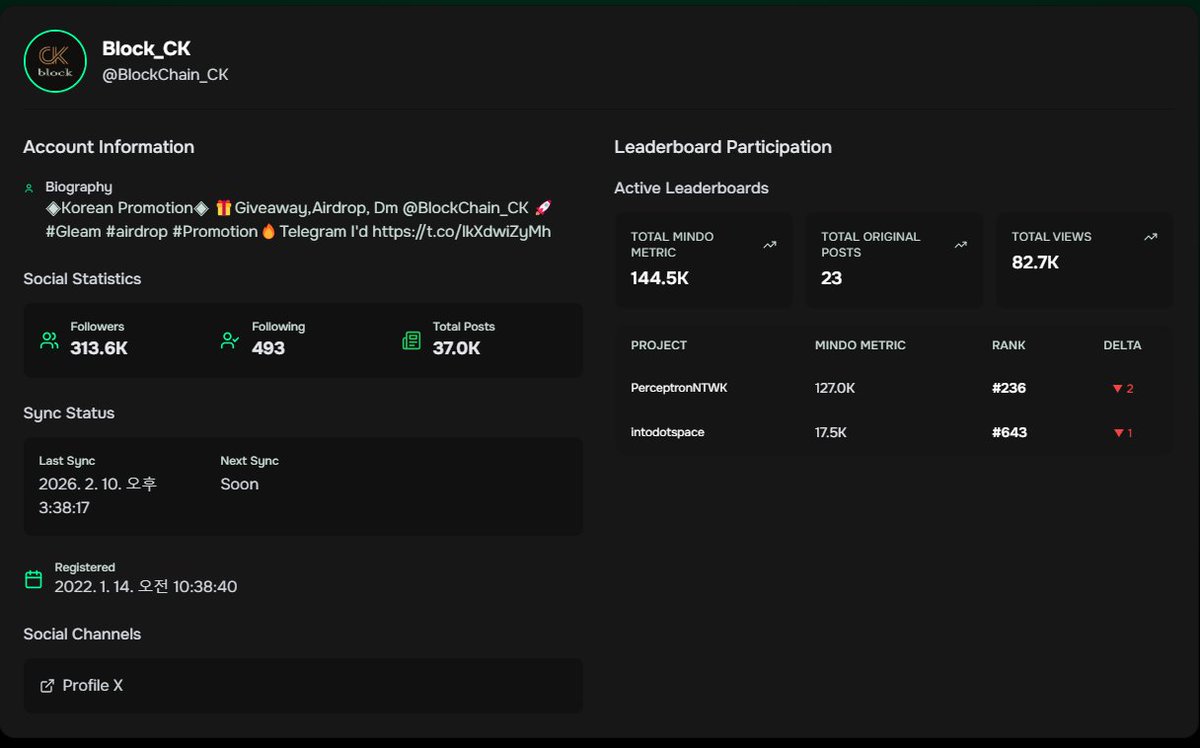Click the 493 following value
This screenshot has width=1200, height=748.
click(268, 349)
